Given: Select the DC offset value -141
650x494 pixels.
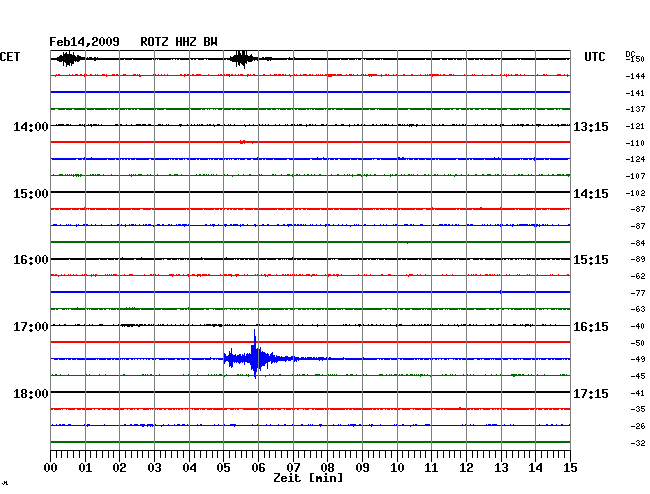Looking at the screenshot, I should coord(635,93).
